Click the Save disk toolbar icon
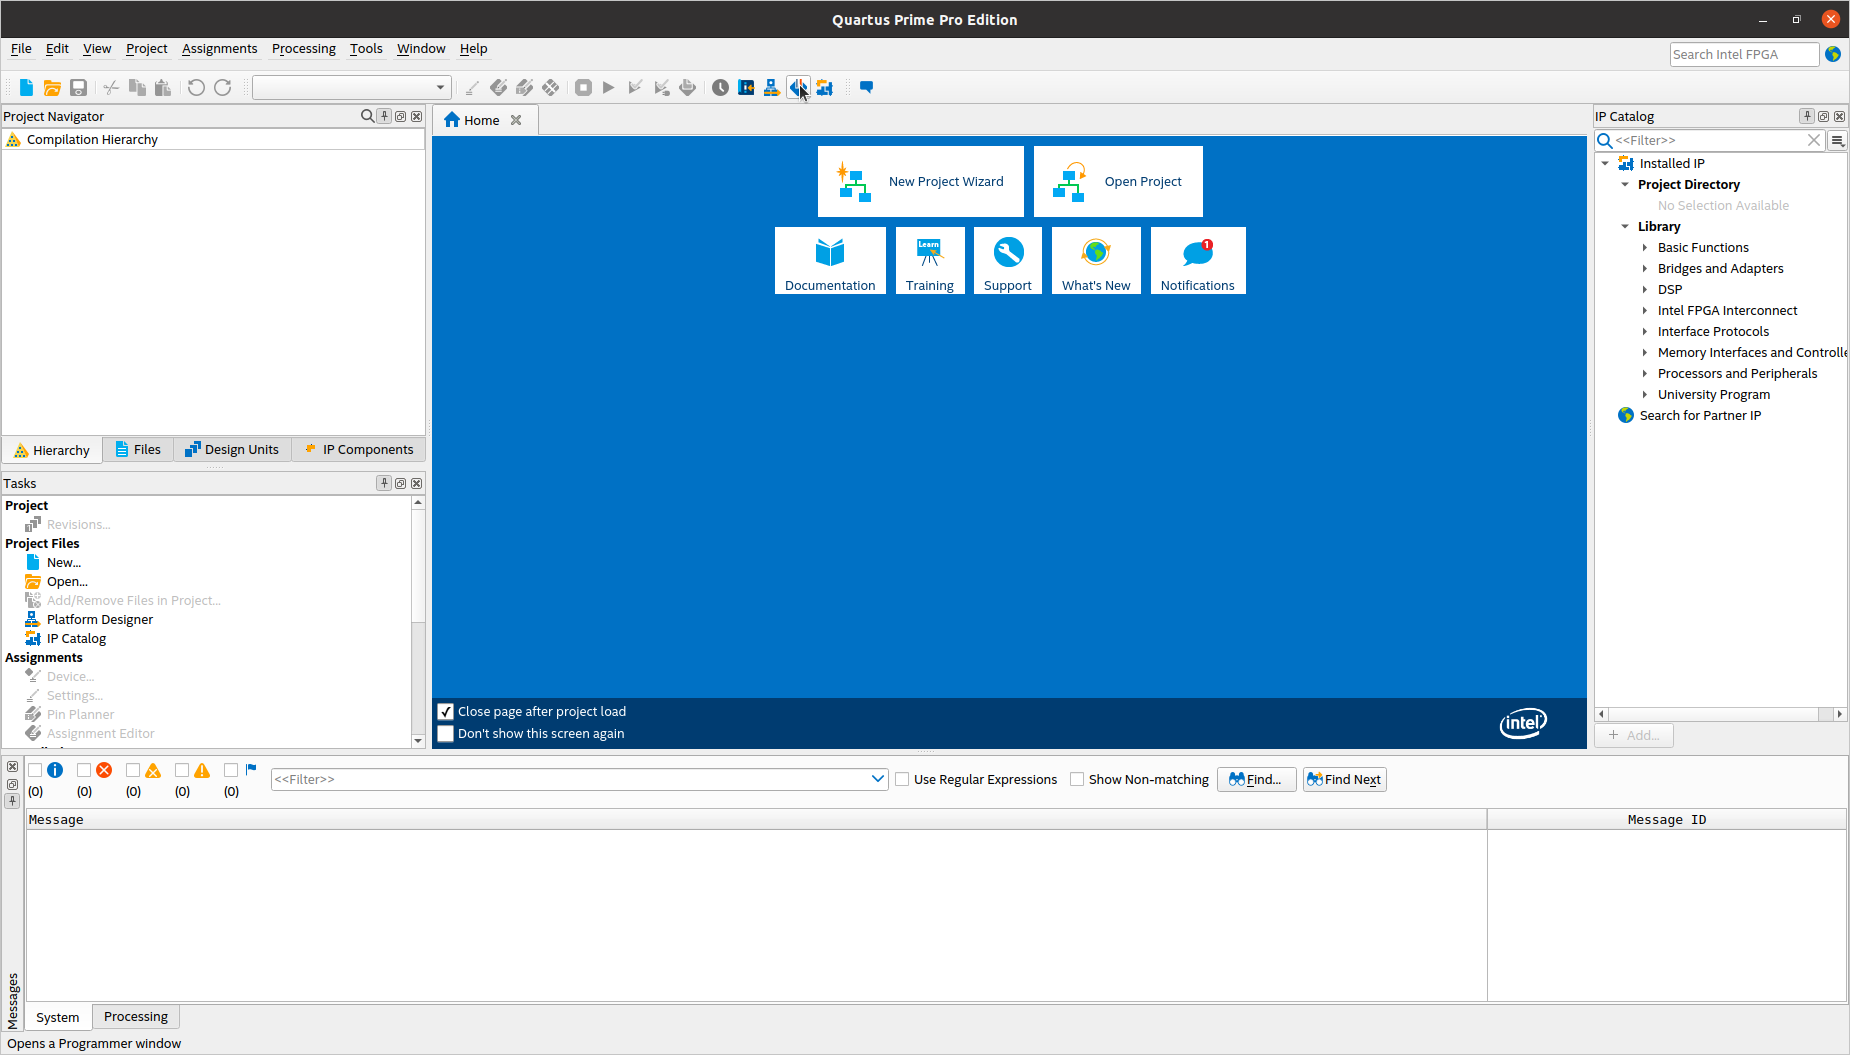 pos(78,88)
